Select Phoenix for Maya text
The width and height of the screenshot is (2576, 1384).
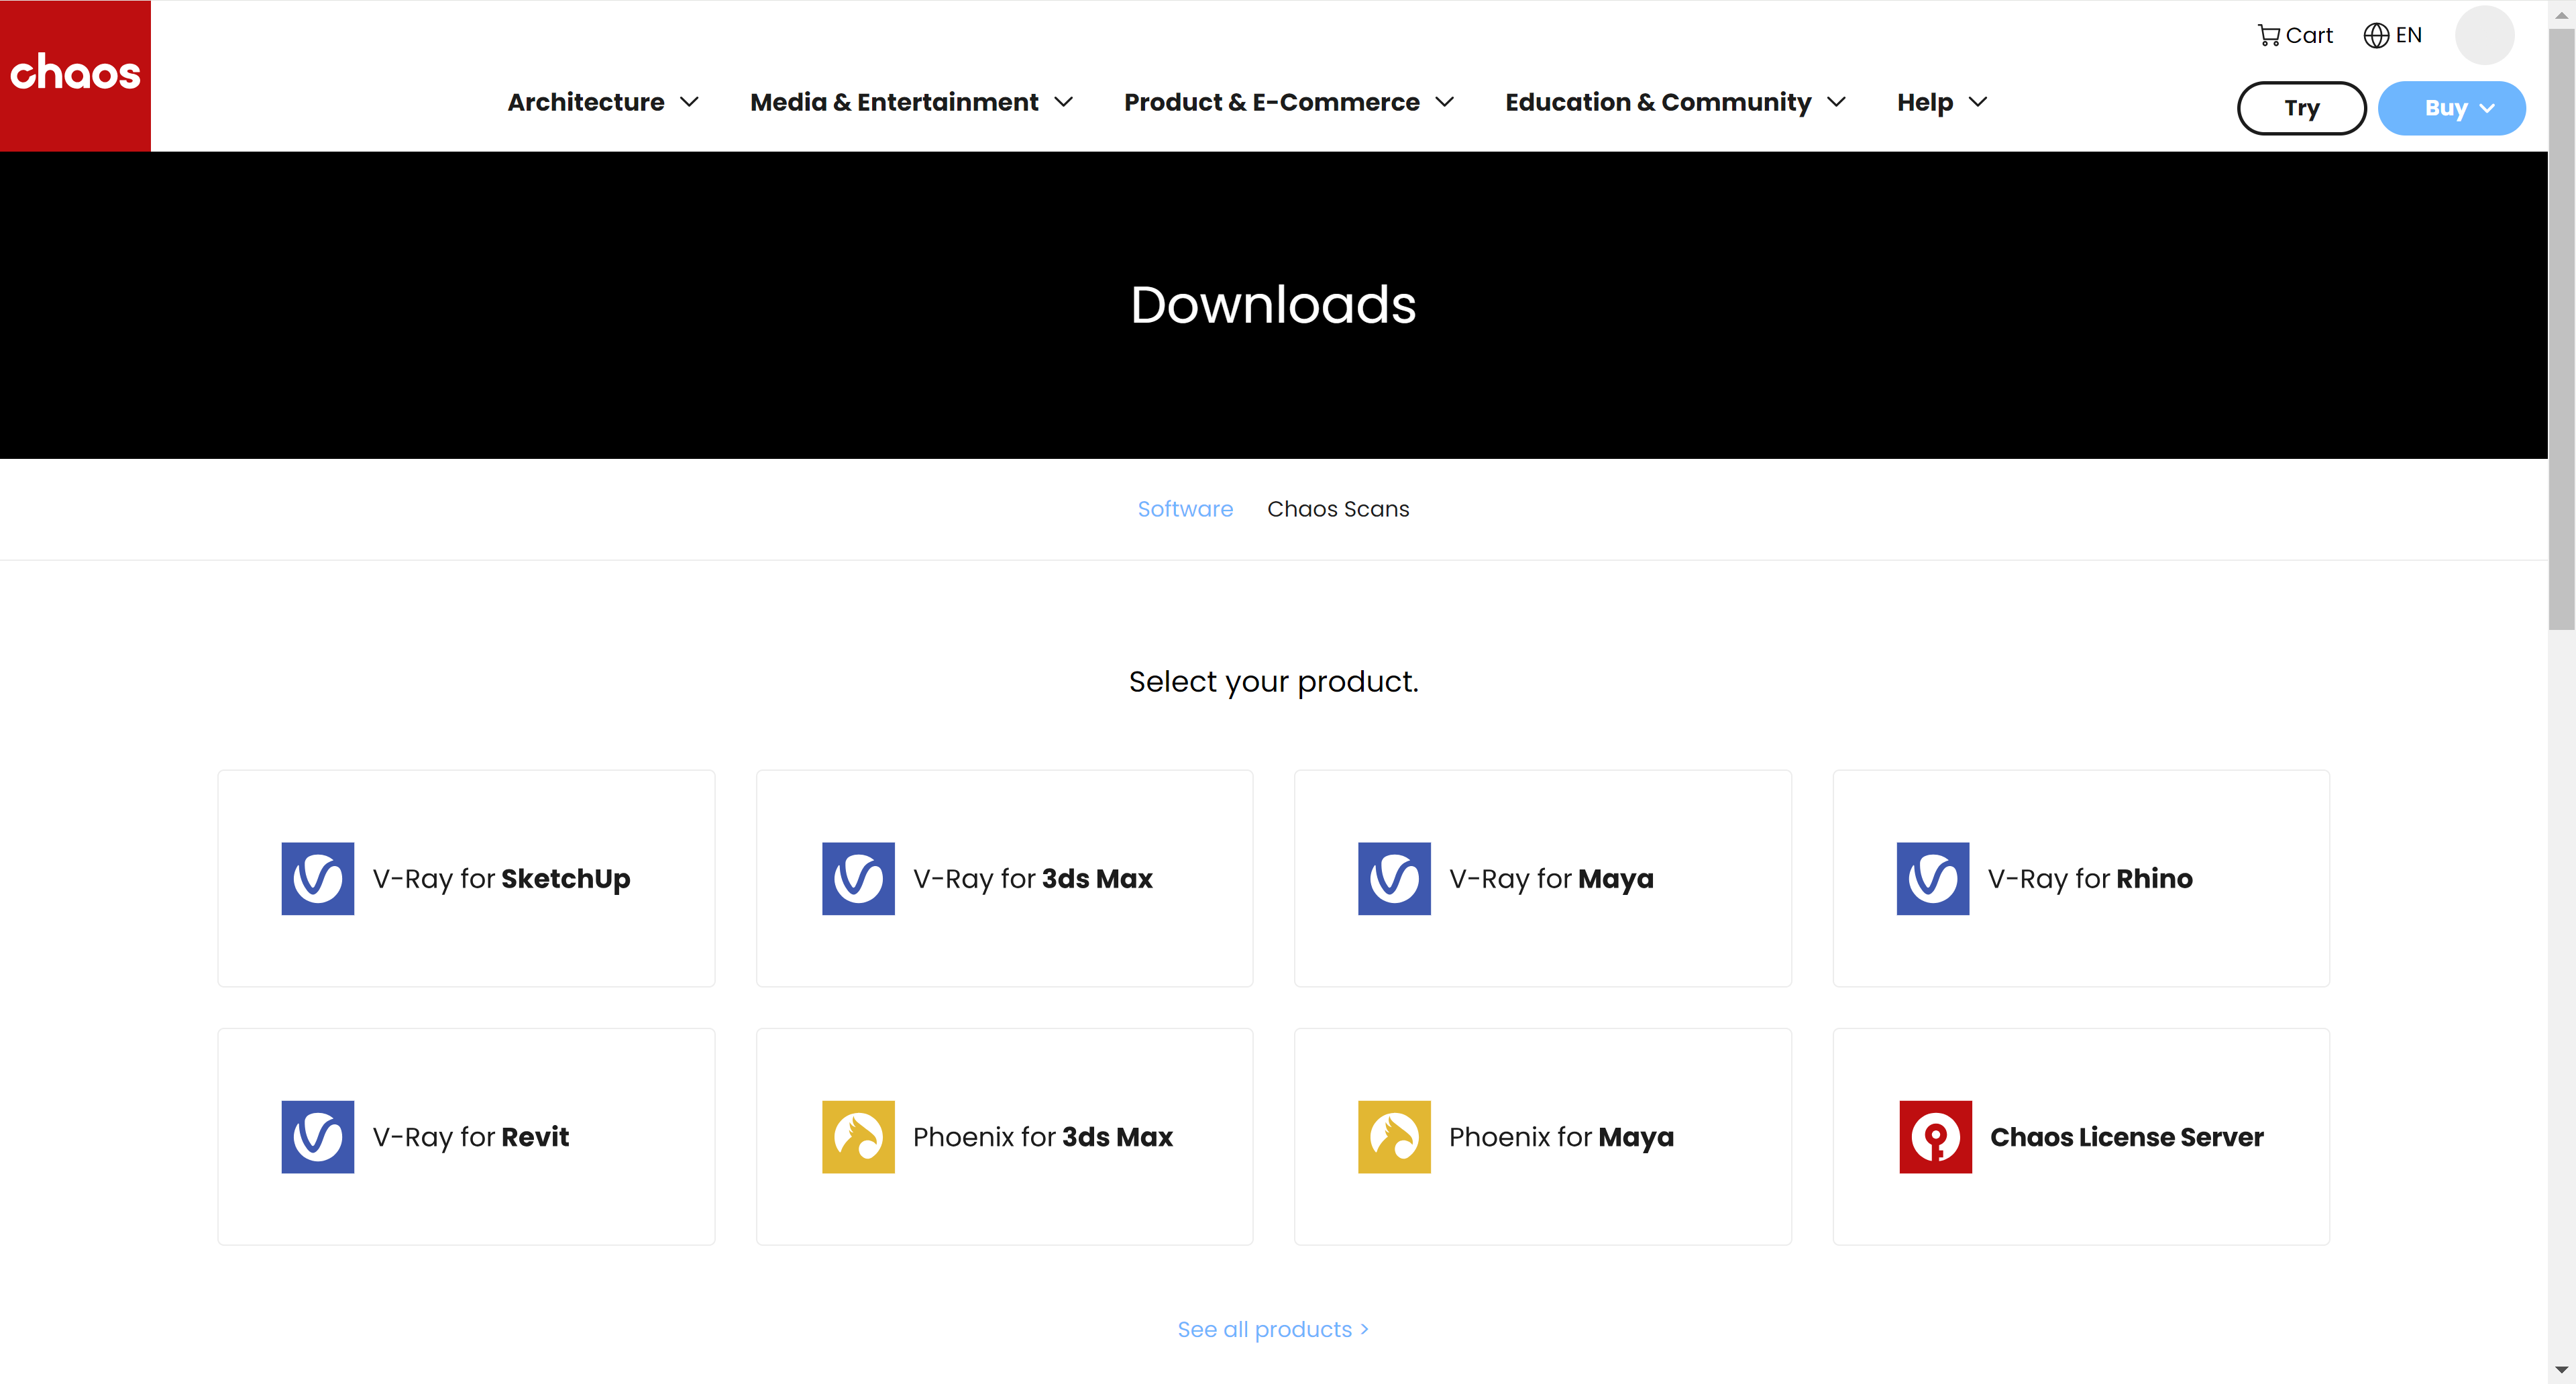[x=1561, y=1137]
